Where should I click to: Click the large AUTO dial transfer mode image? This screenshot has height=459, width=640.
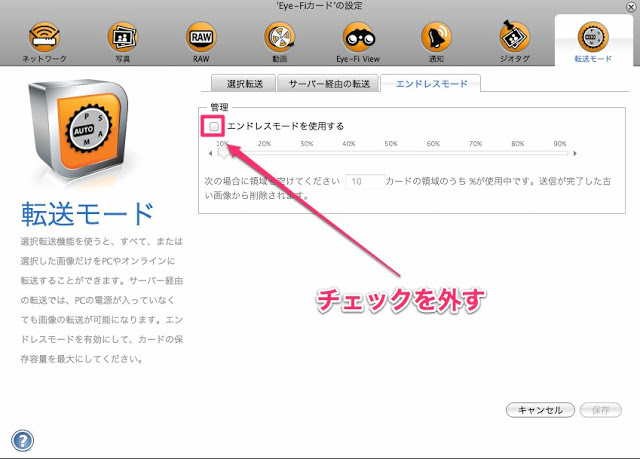coord(80,129)
